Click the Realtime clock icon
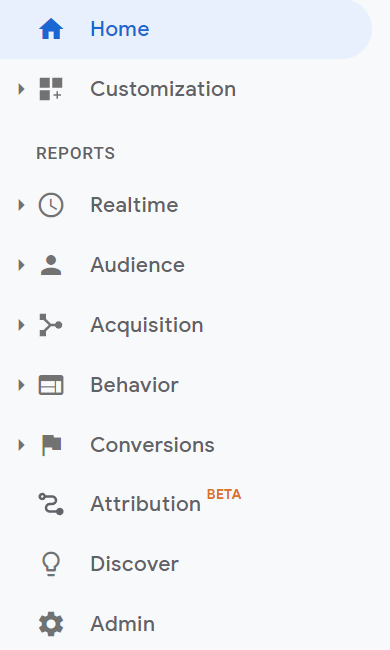 (x=51, y=205)
